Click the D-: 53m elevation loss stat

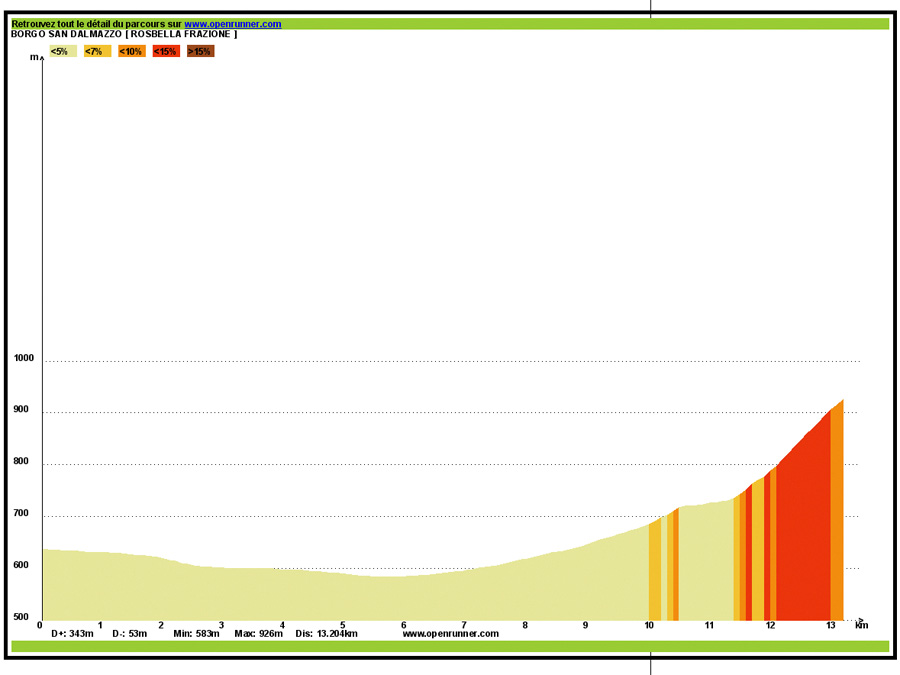130,634
